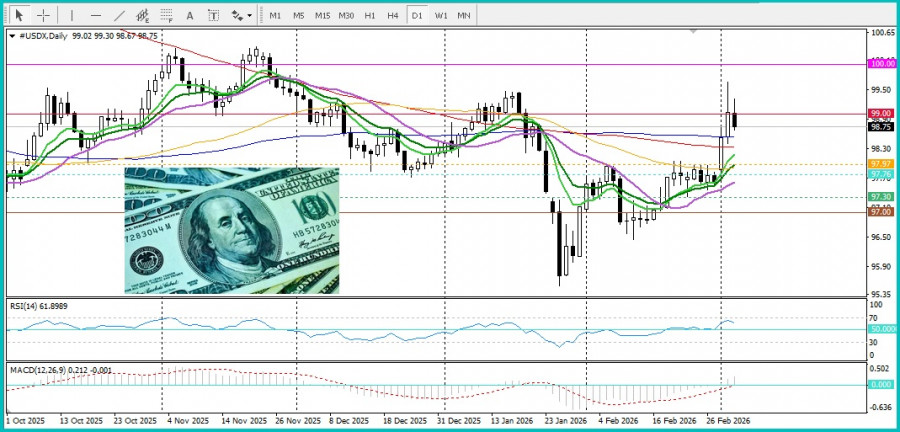Select the equidistant channel tool
Image resolution: width=900 pixels, height=432 pixels.
pos(143,15)
